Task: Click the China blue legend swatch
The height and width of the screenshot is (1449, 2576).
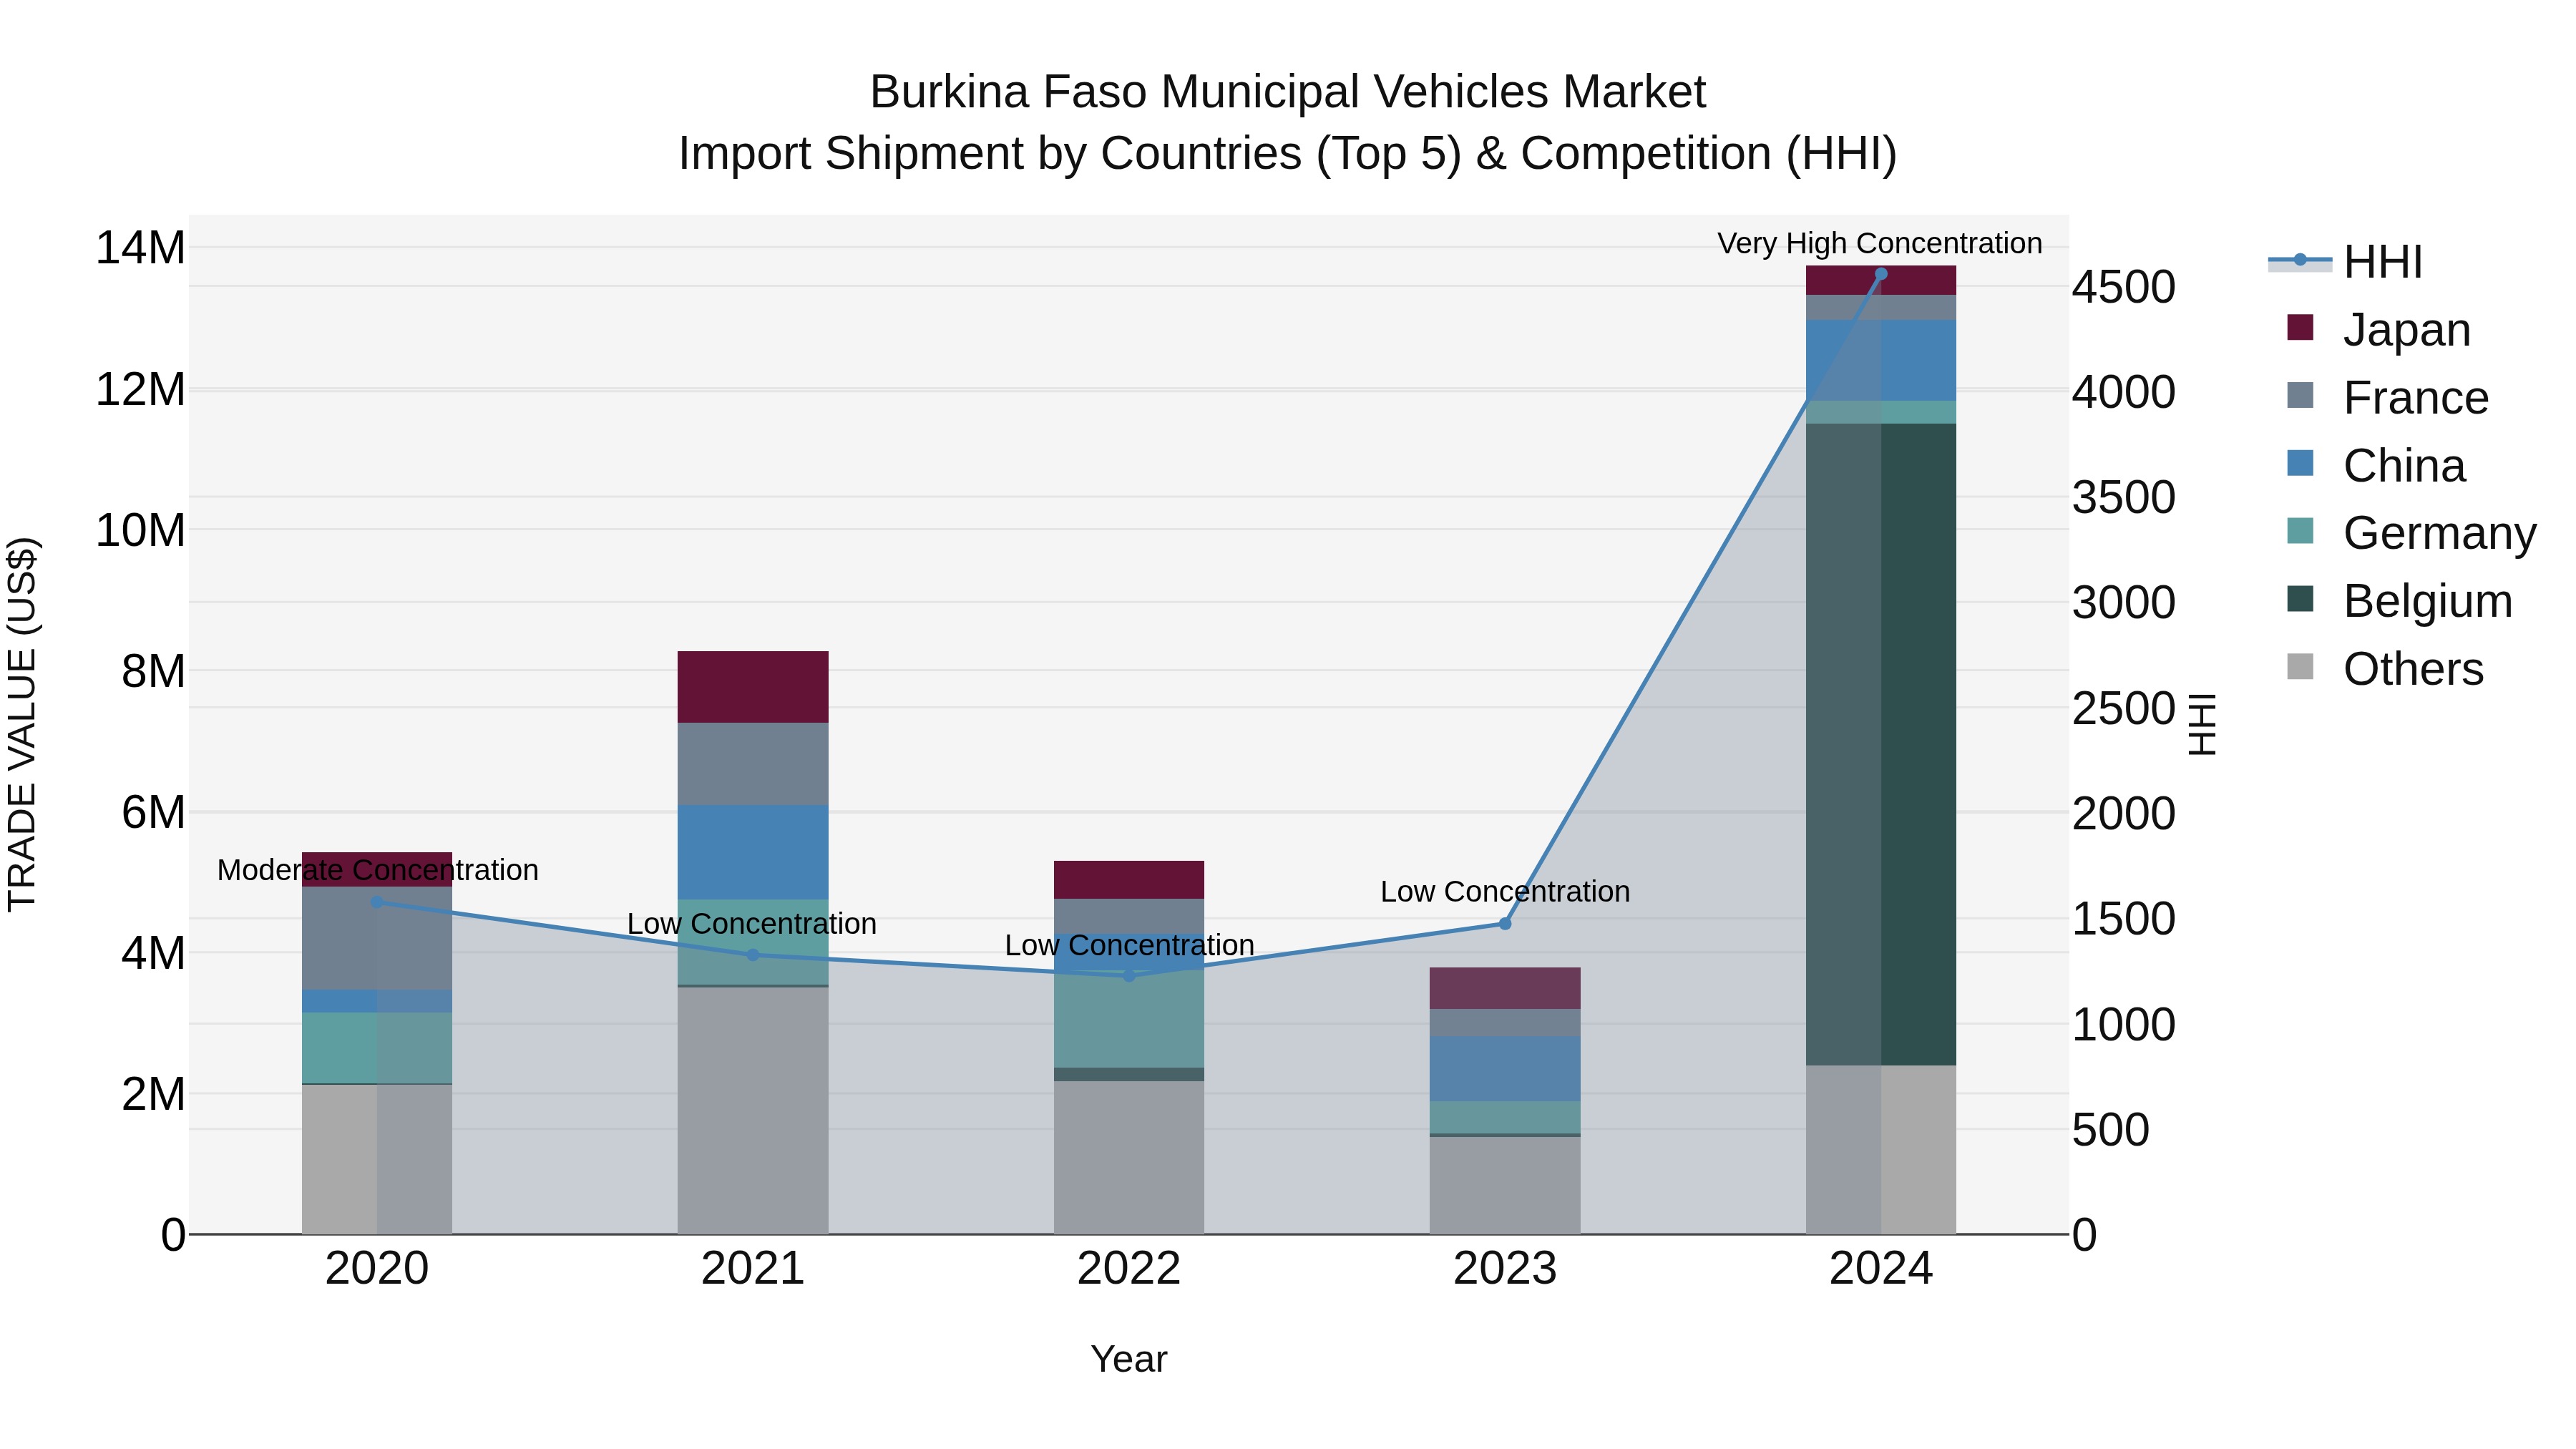Action: [2300, 463]
